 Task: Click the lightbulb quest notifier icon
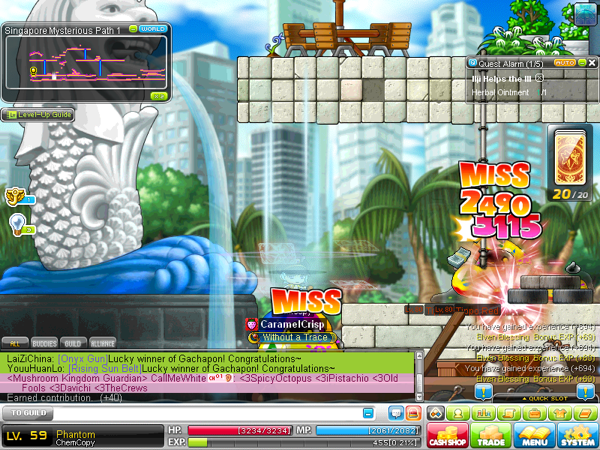[20, 225]
